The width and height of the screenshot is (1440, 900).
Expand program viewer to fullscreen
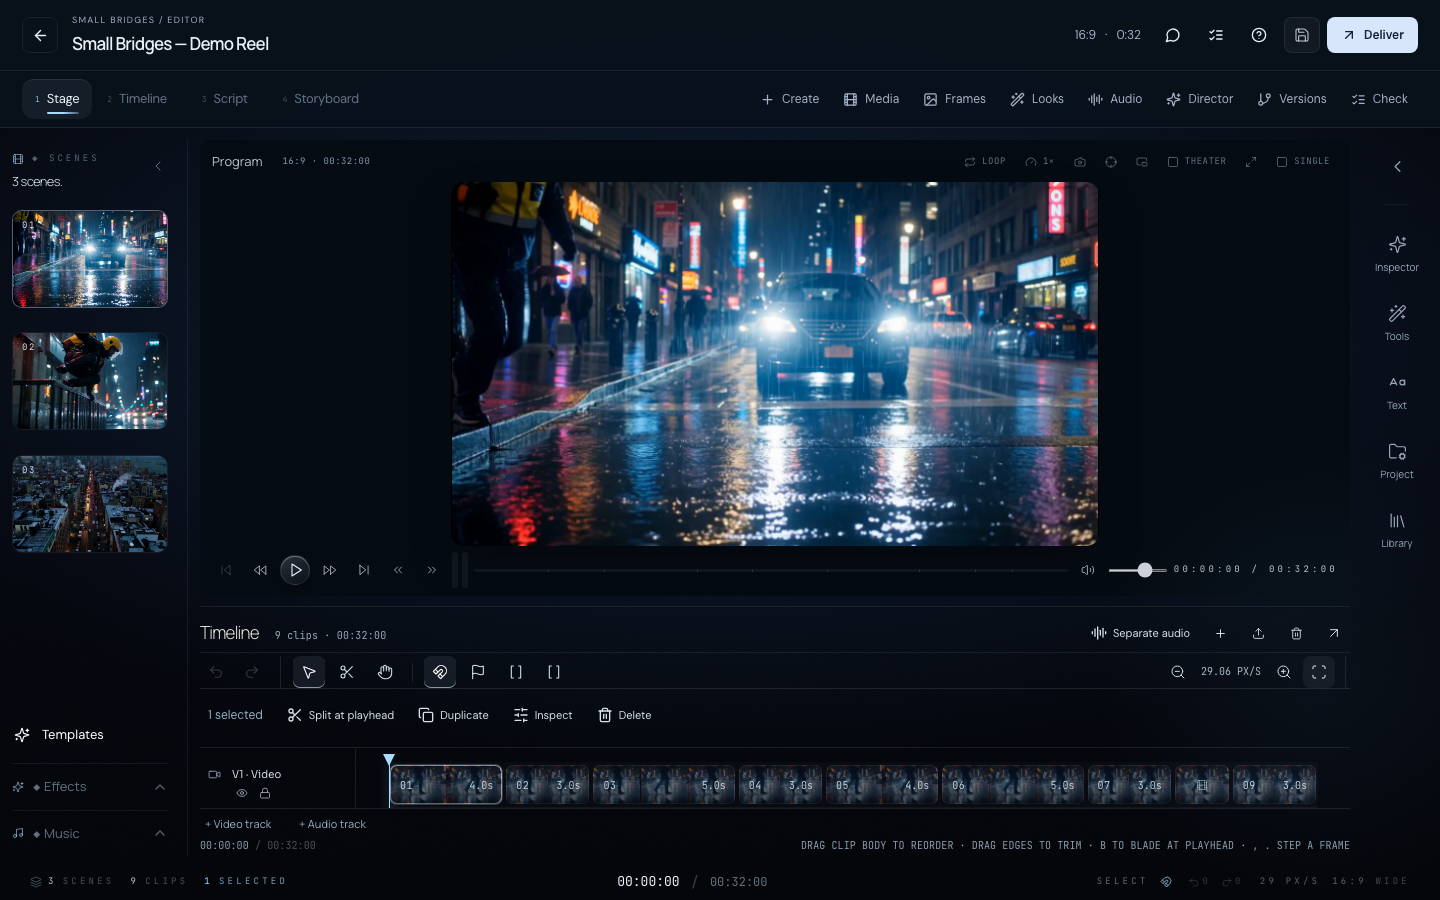(1251, 161)
